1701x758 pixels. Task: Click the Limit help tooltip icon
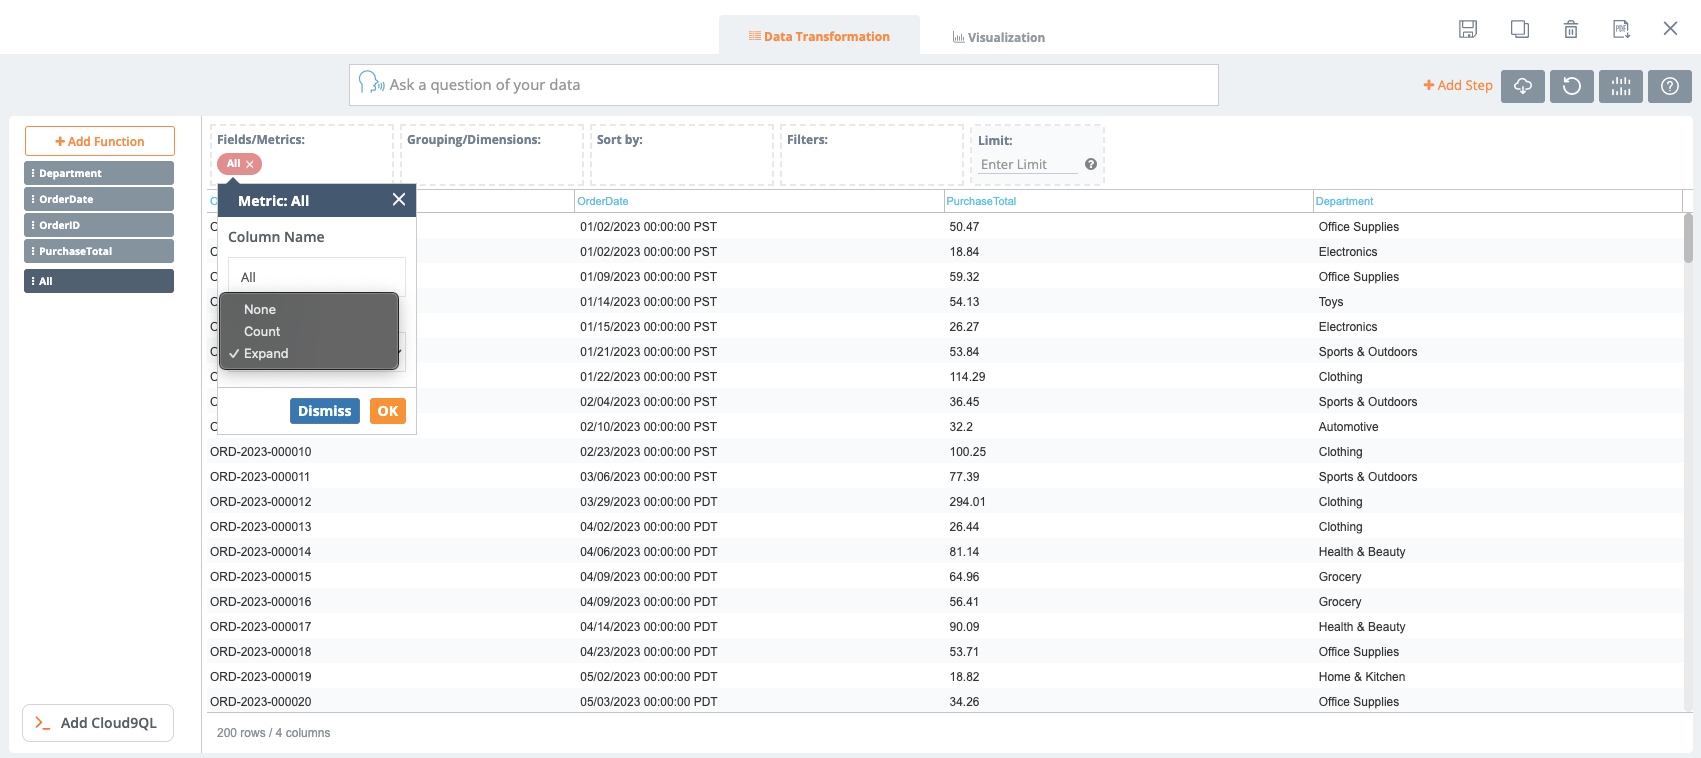[x=1091, y=164]
